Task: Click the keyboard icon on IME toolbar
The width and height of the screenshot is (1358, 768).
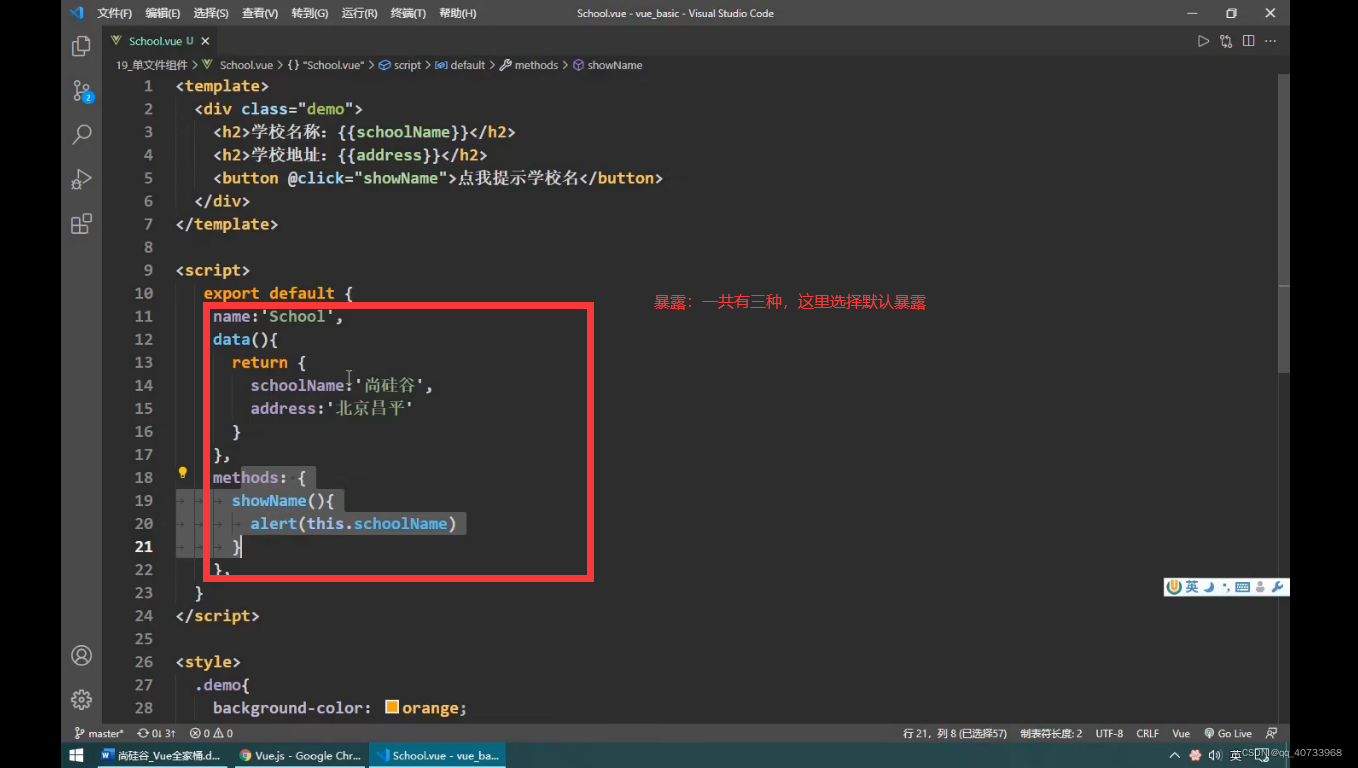Action: [x=1243, y=587]
